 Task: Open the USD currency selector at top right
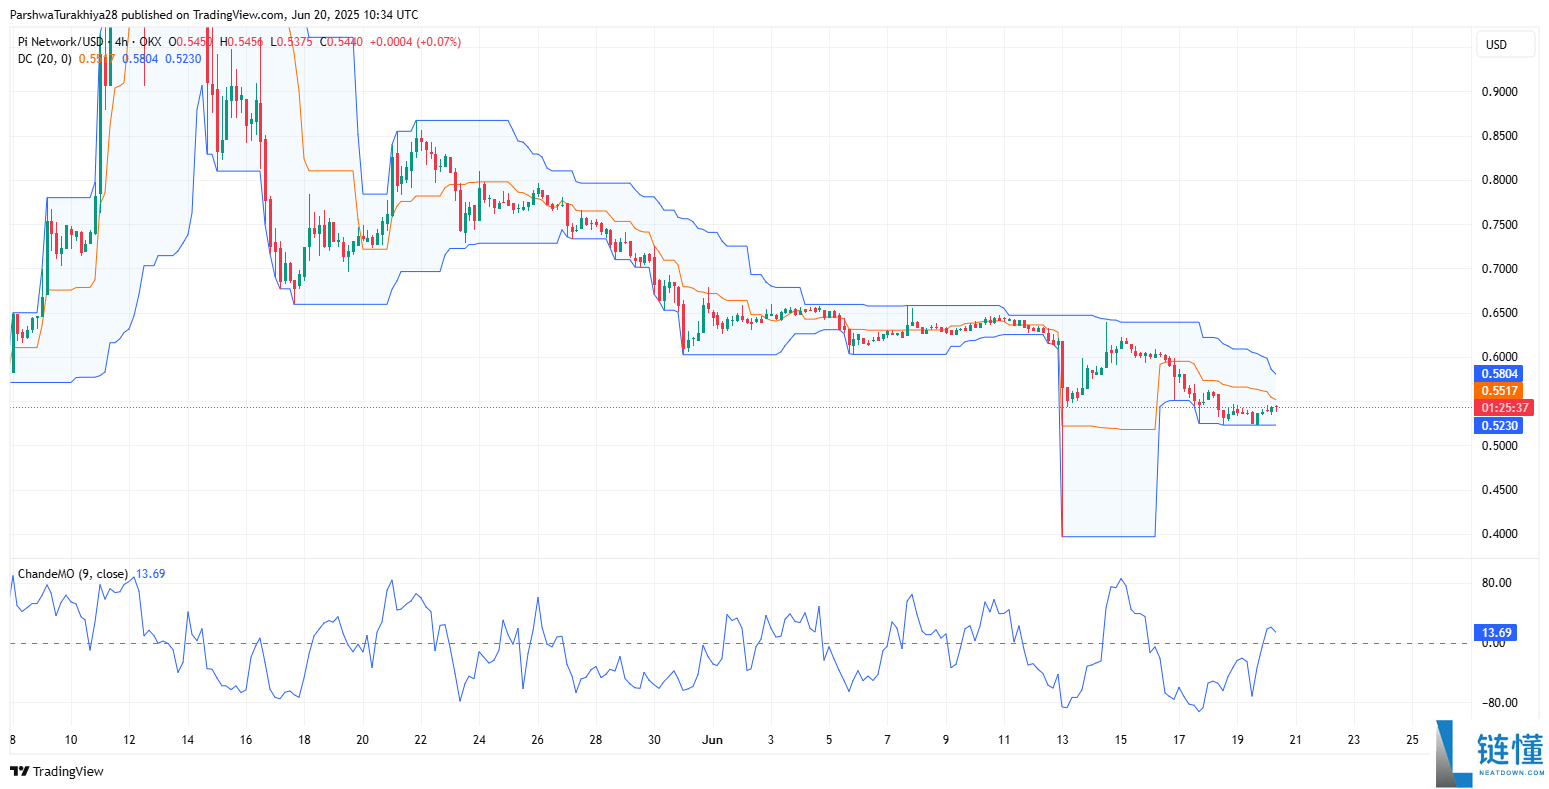[x=1505, y=44]
